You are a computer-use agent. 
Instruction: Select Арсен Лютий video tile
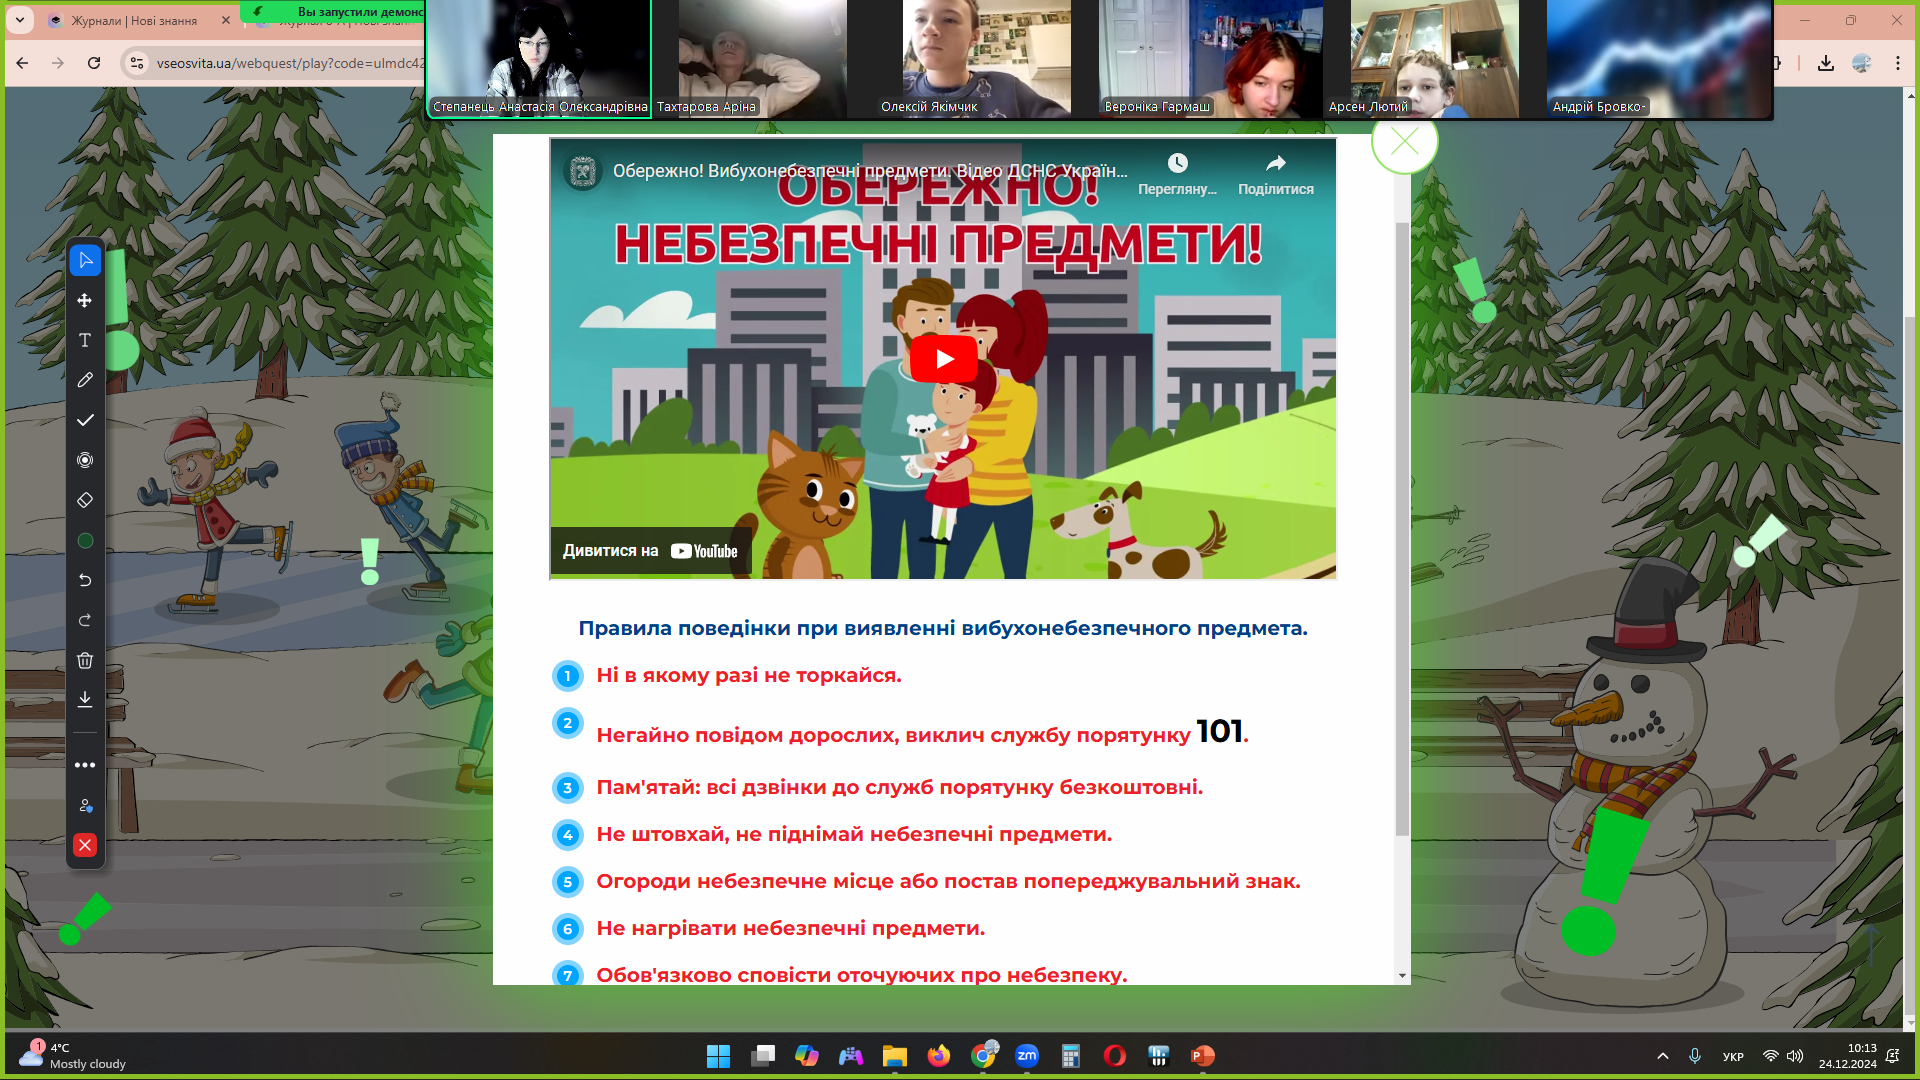(1434, 59)
